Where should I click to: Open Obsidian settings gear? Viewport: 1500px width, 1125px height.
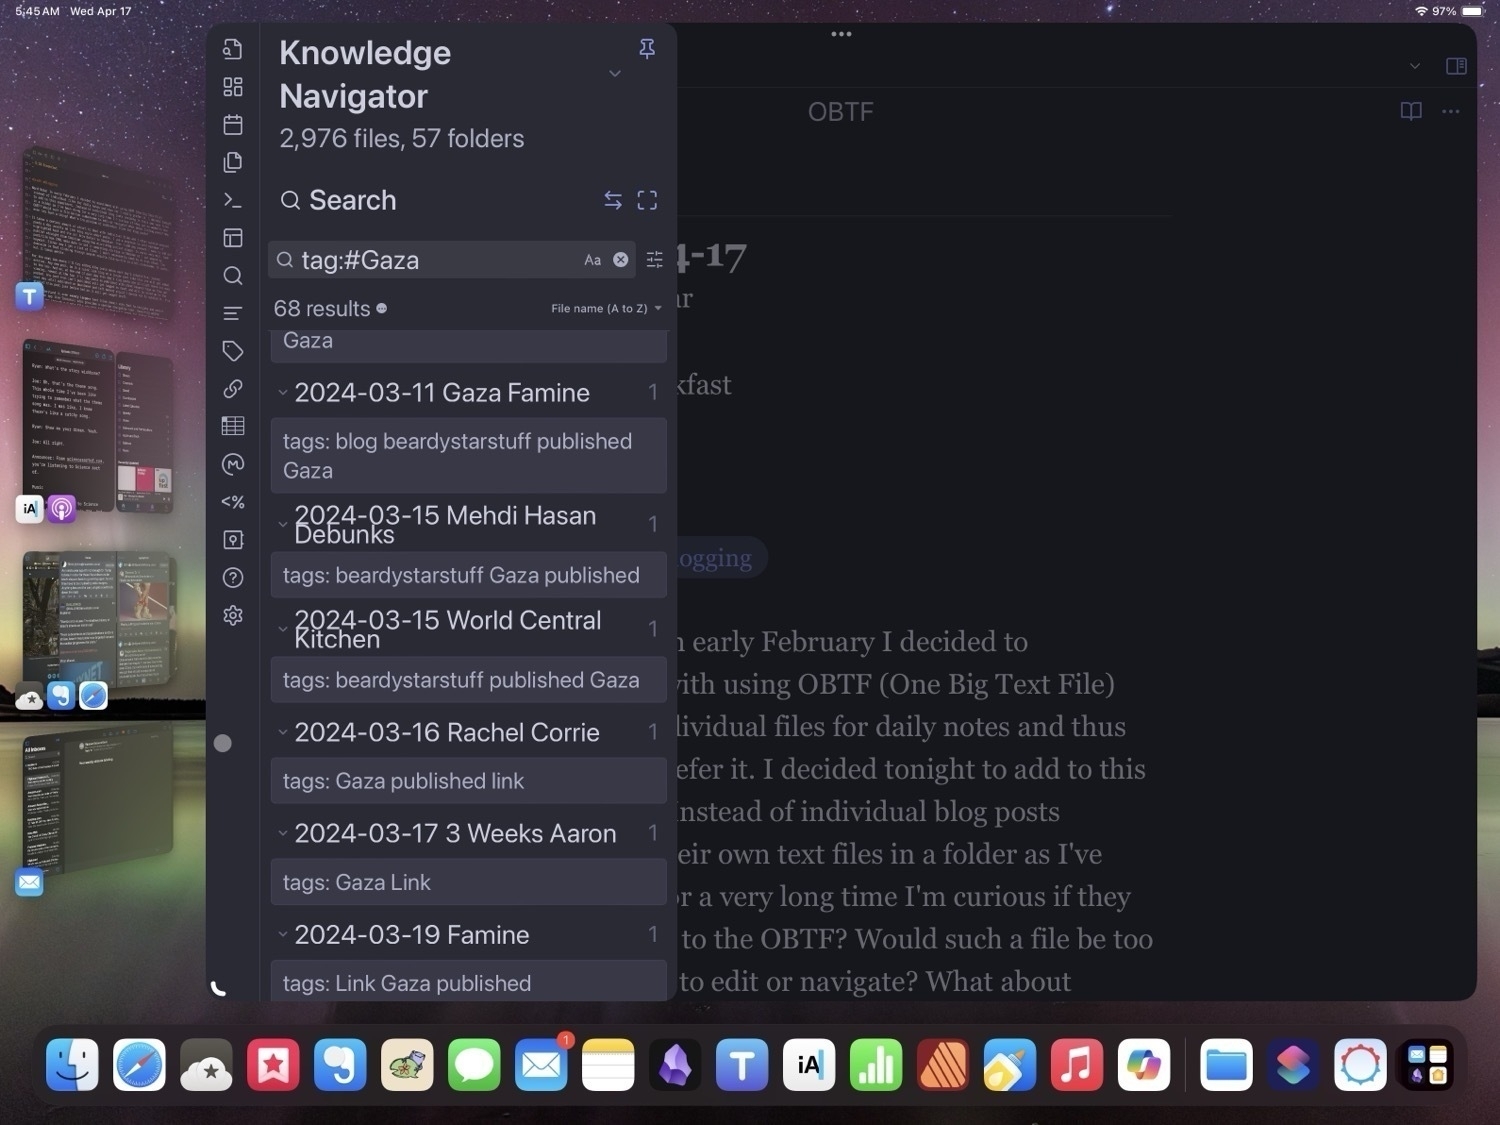point(233,615)
